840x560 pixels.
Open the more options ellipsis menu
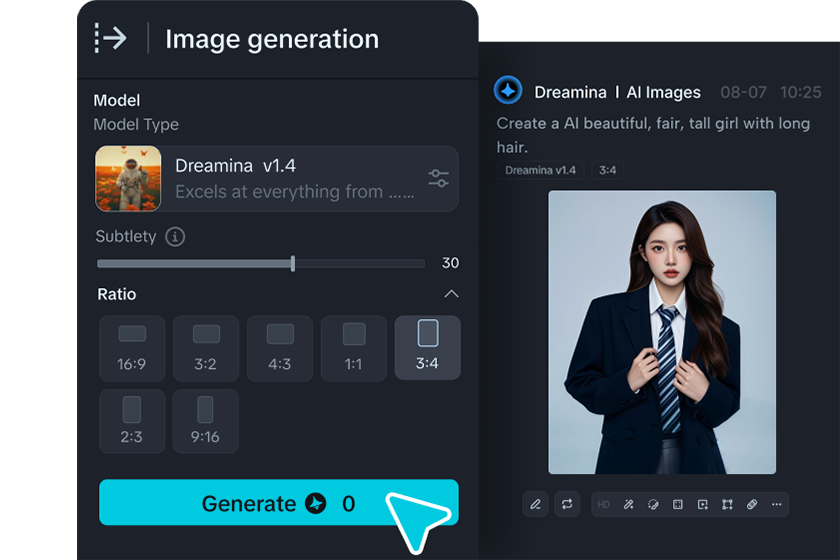click(776, 505)
